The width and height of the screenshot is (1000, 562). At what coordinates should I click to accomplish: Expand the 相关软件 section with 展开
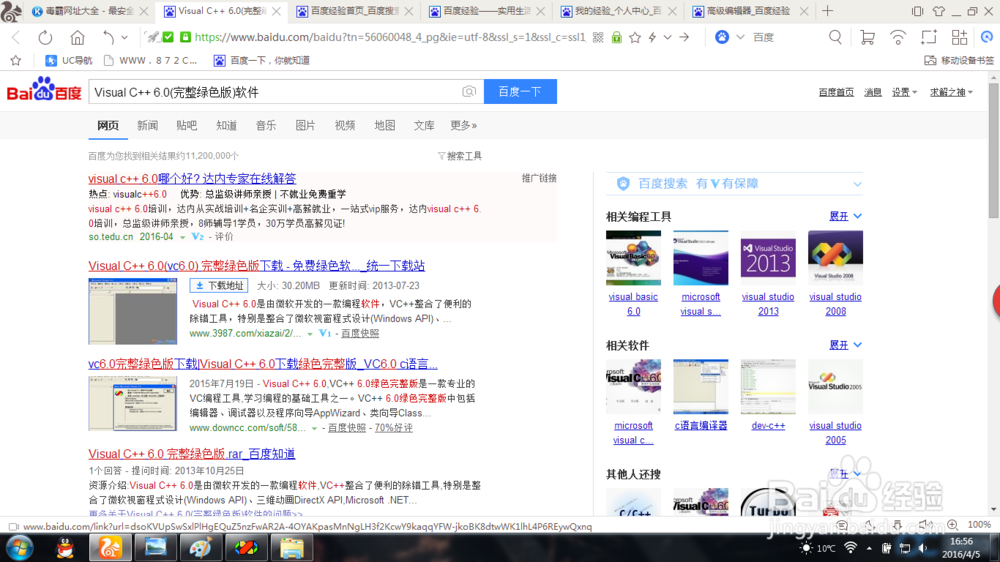pyautogui.click(x=845, y=345)
